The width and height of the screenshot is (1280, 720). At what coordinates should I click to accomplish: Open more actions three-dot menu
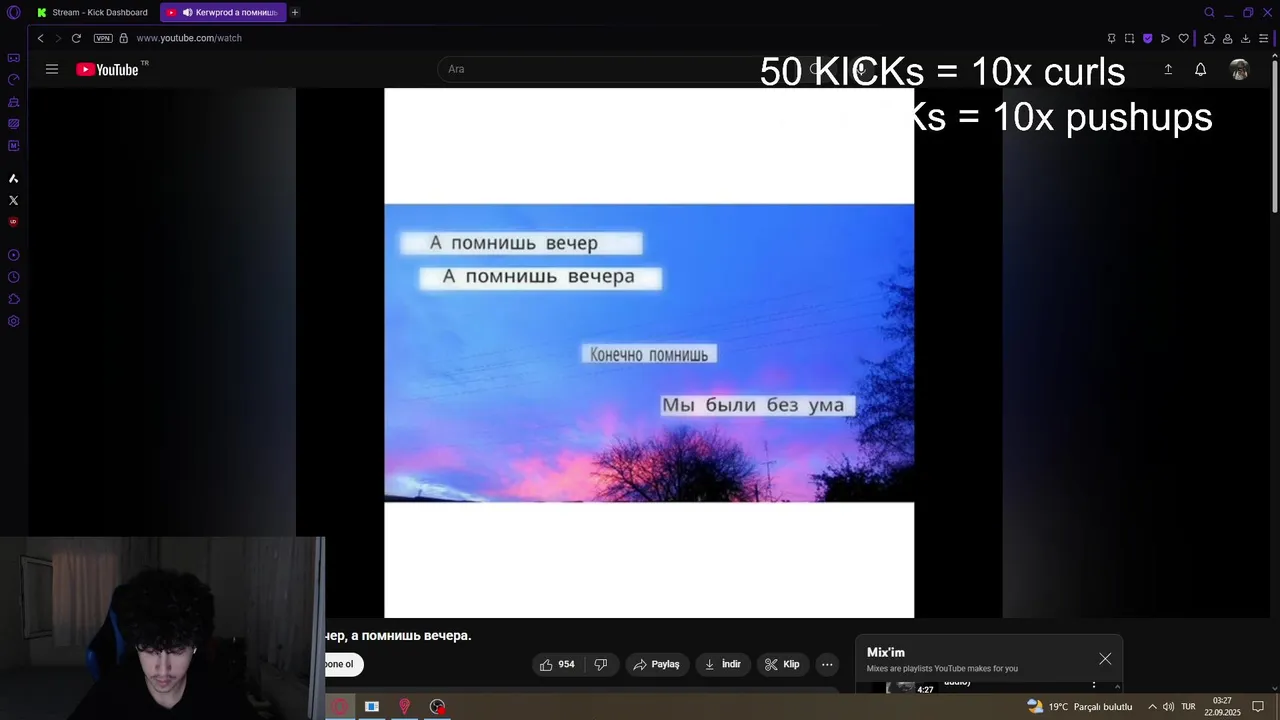tap(827, 664)
